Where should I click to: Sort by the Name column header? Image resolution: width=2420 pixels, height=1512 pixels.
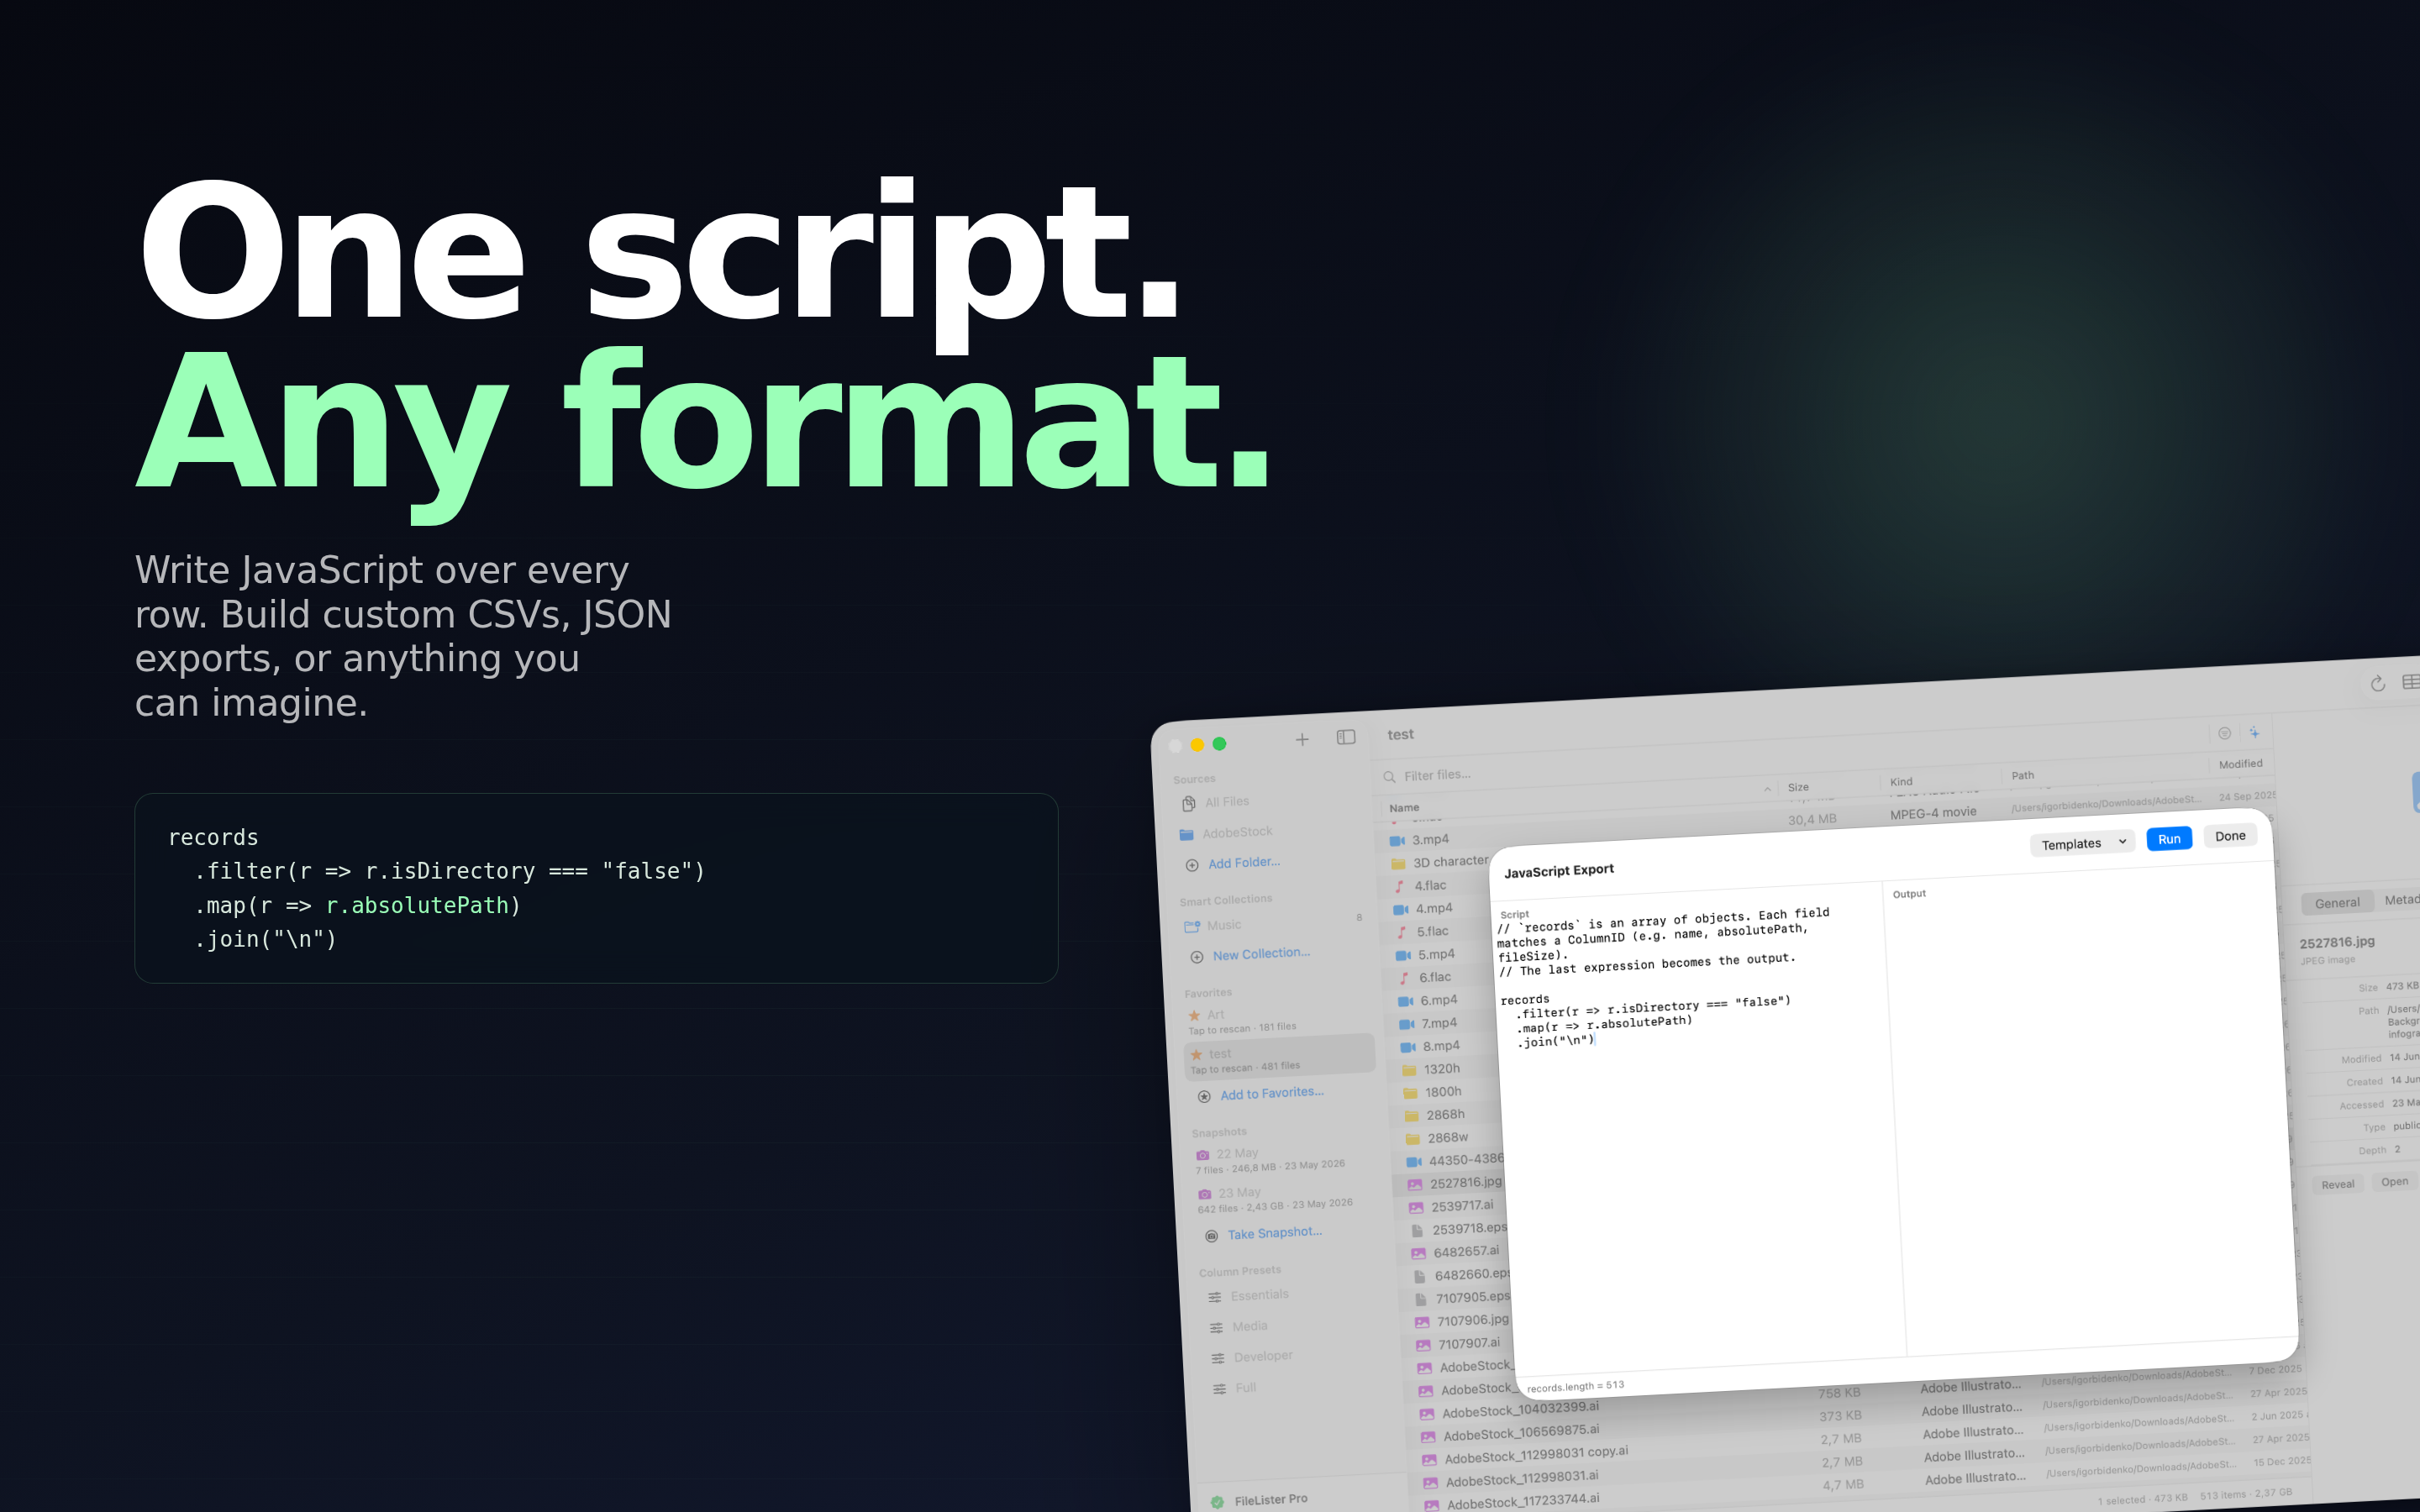[1404, 808]
